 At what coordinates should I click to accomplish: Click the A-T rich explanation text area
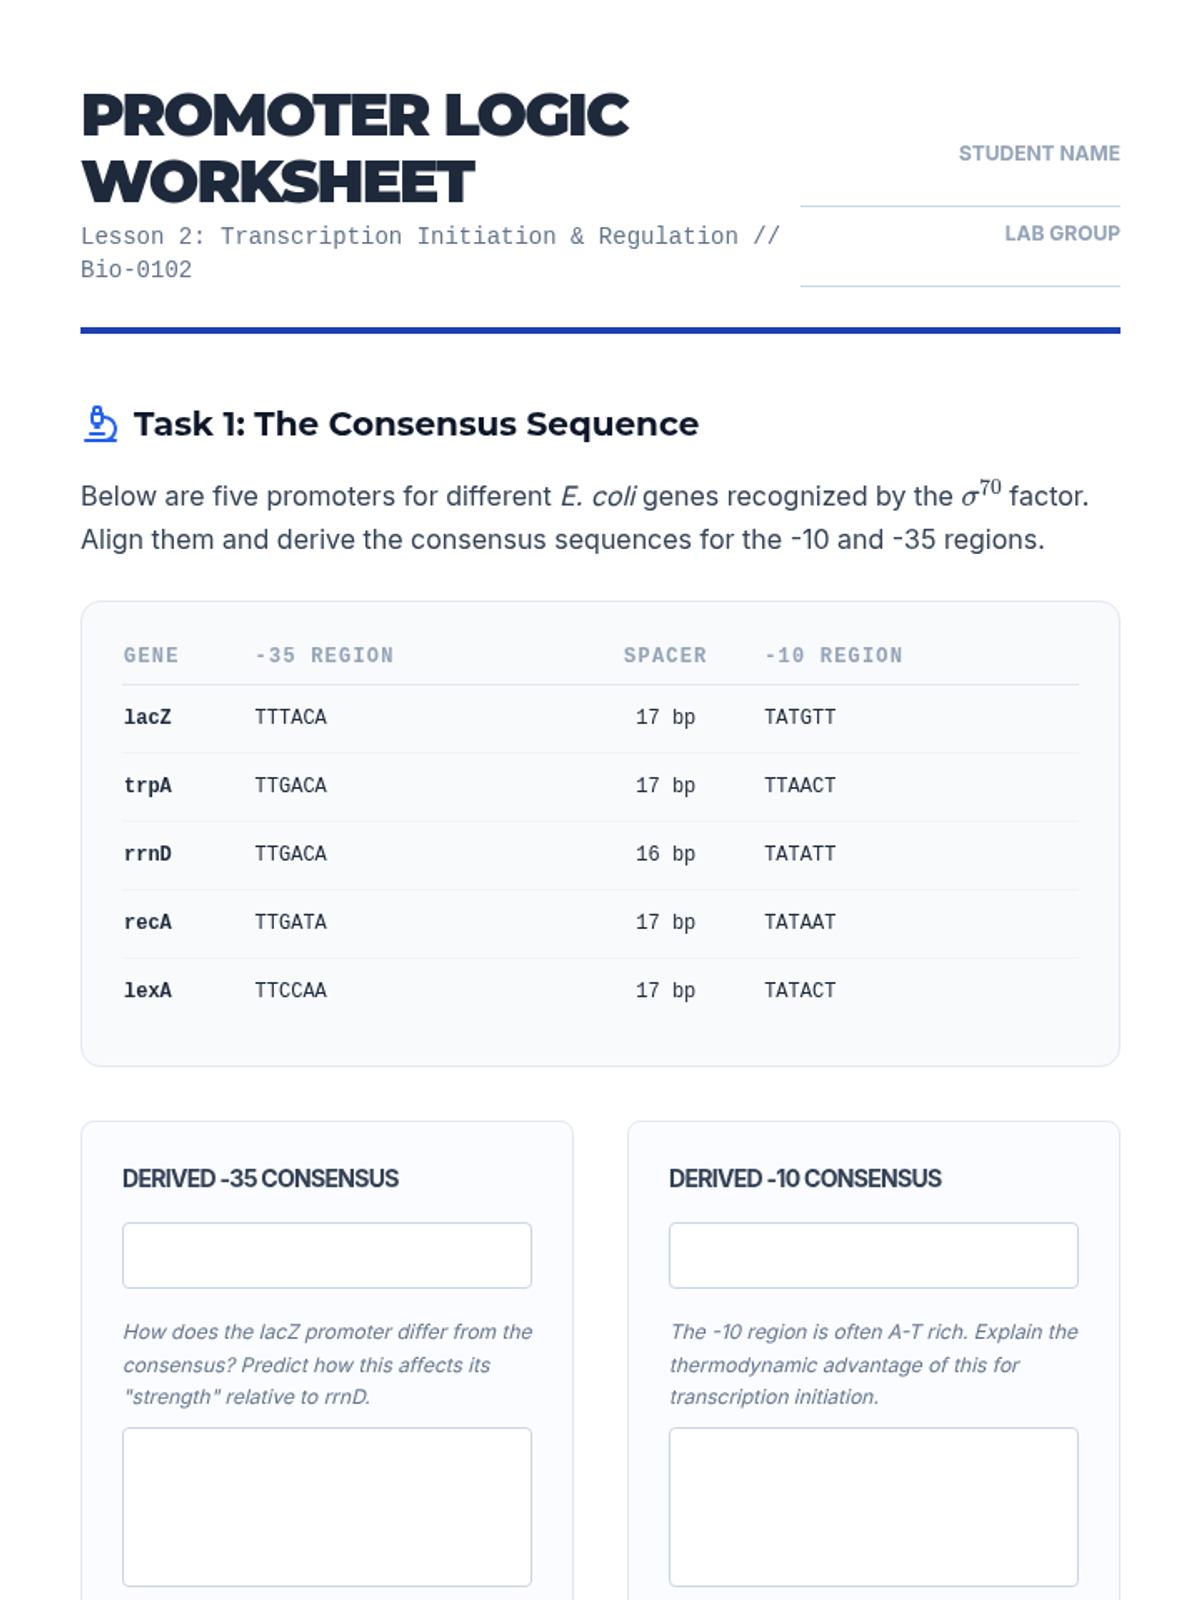click(x=873, y=1506)
